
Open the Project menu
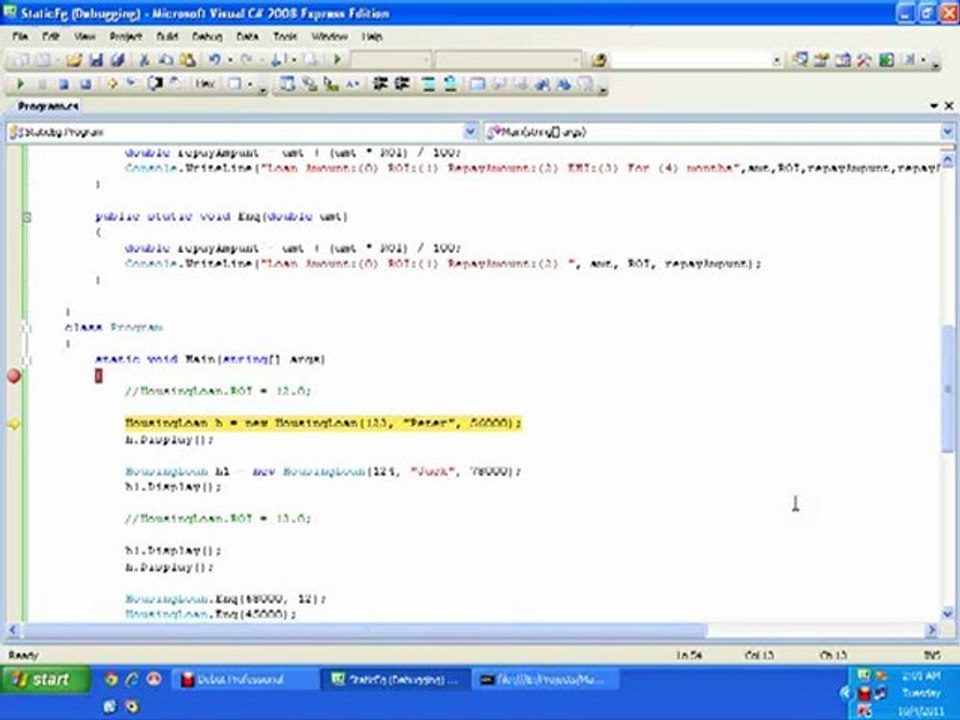(126, 37)
